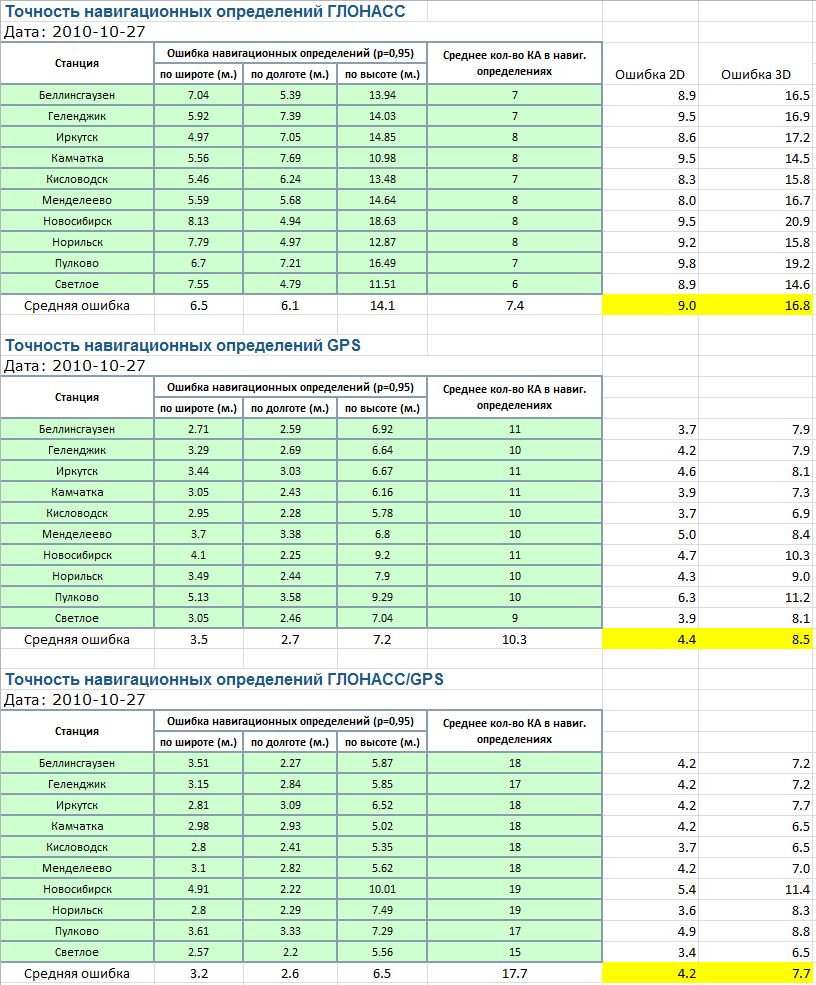The width and height of the screenshot is (816, 985).
Task: Click the date cell under the GPS title
Action: click(75, 366)
